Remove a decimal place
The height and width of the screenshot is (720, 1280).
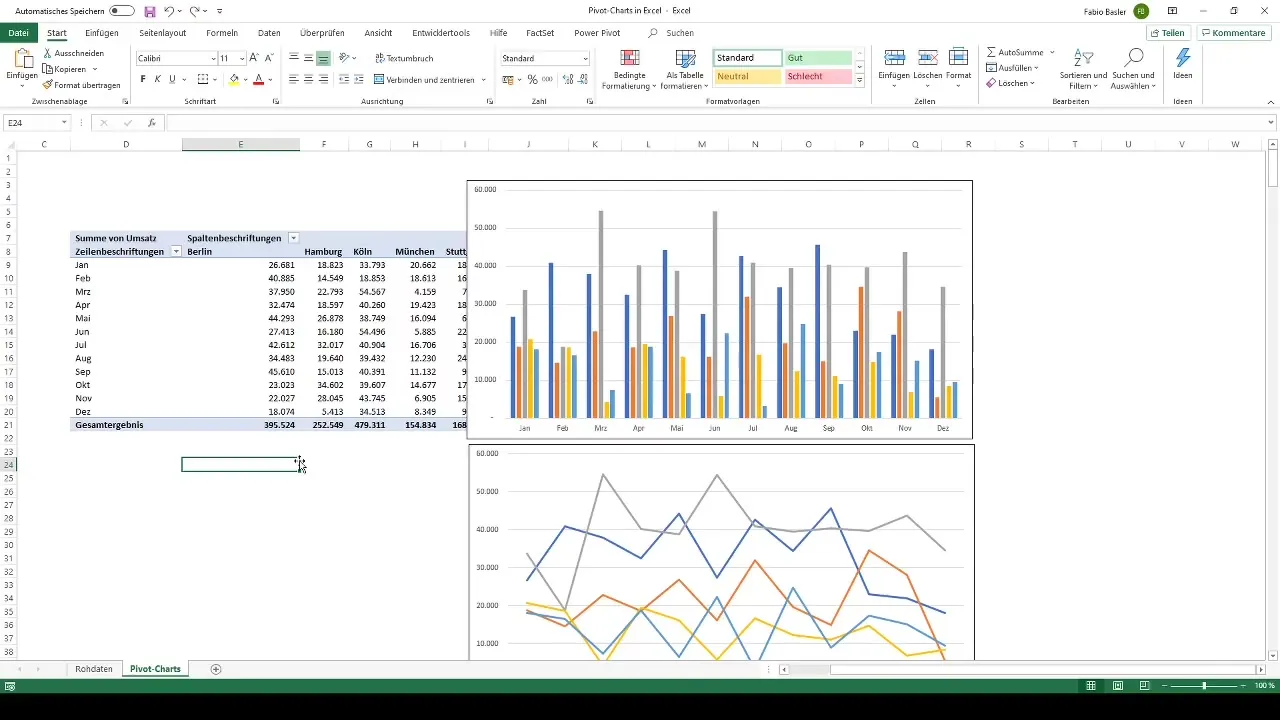(x=582, y=79)
